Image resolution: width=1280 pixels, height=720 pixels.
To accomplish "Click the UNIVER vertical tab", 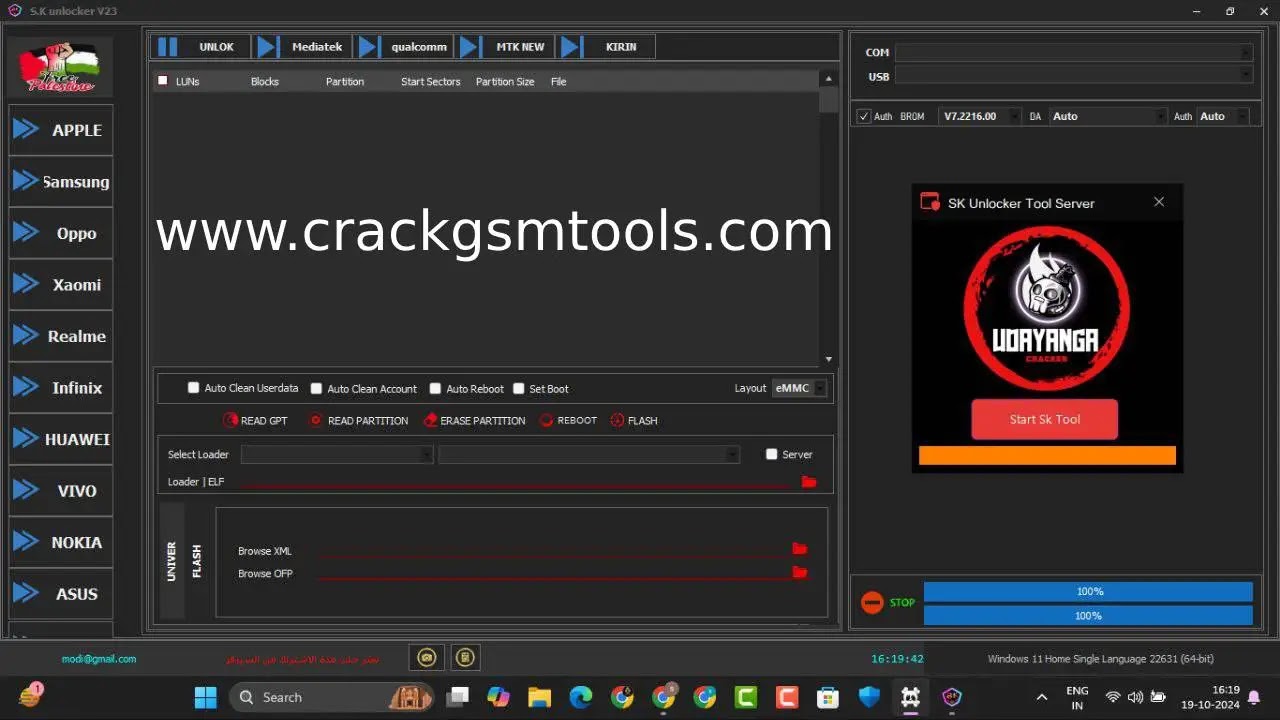I will pos(172,561).
